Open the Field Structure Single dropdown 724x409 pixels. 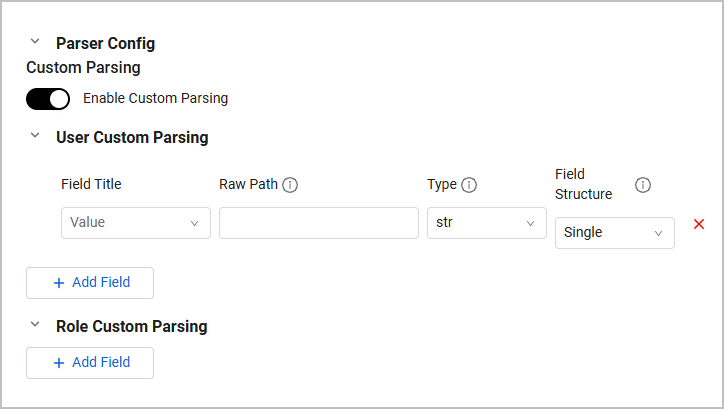(614, 233)
